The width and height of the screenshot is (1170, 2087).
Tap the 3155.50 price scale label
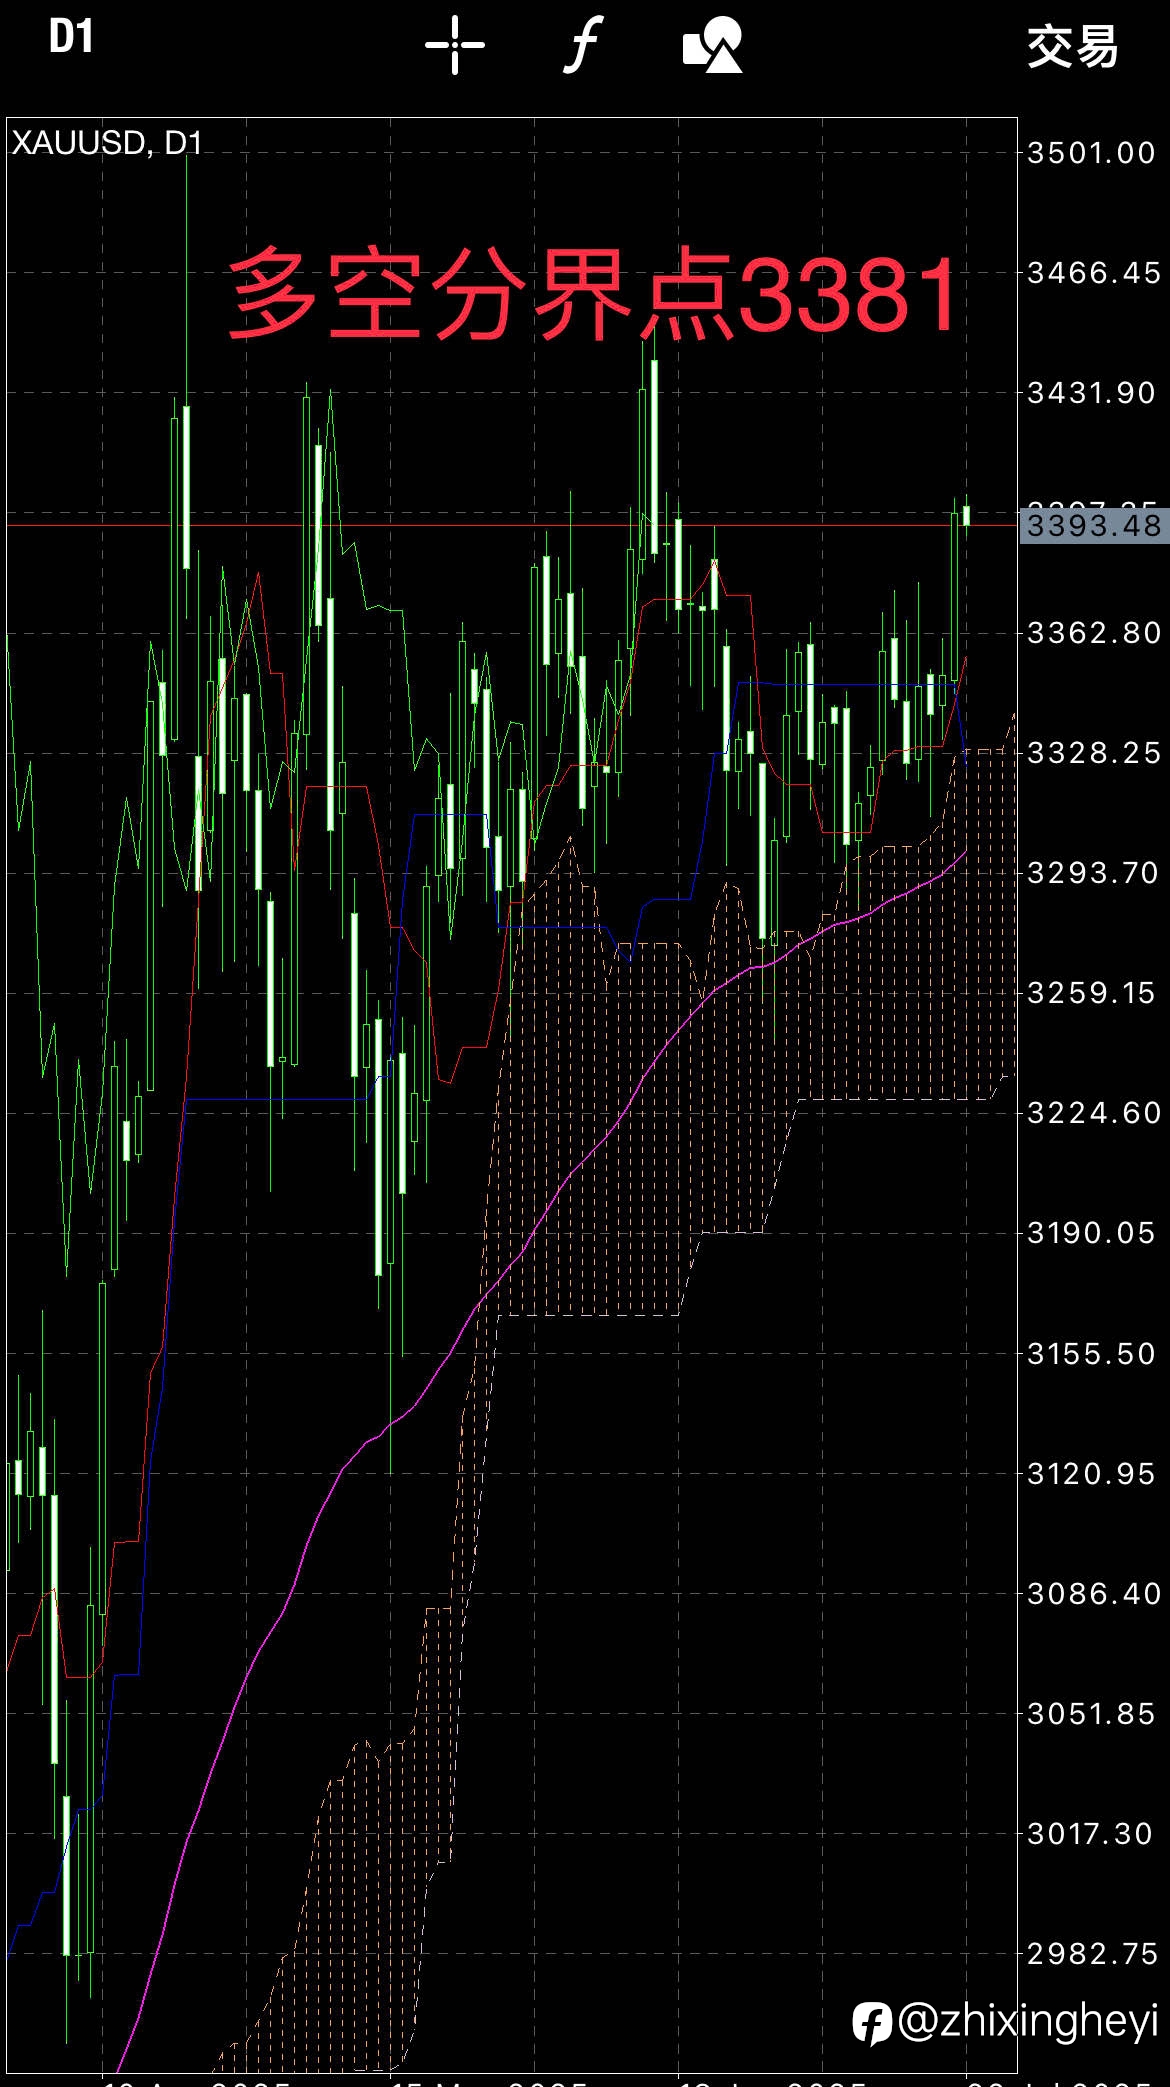(1091, 1354)
